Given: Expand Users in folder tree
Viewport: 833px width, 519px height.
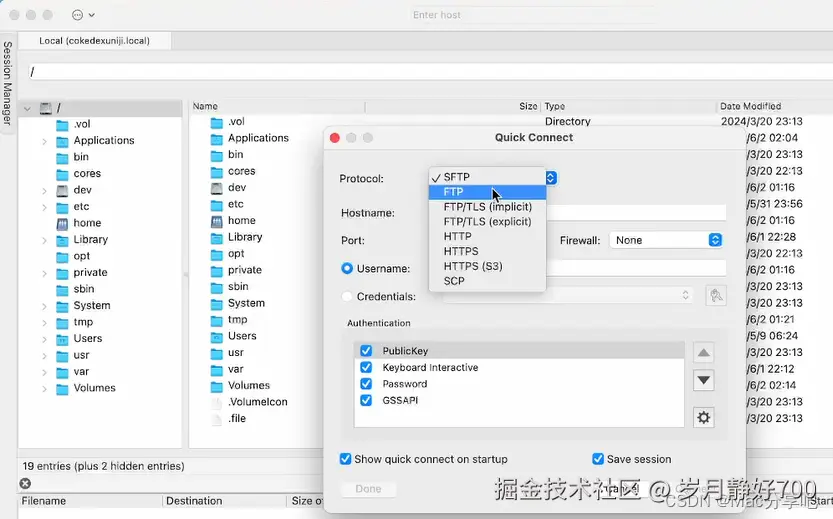Looking at the screenshot, I should tap(45, 339).
